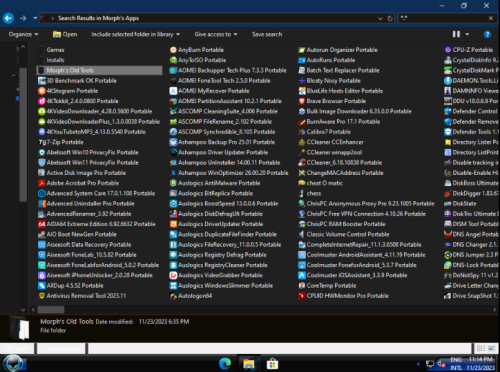Select the Brave Browser Portable shield icon
Screen dimensions: 500x372
pos(302,101)
